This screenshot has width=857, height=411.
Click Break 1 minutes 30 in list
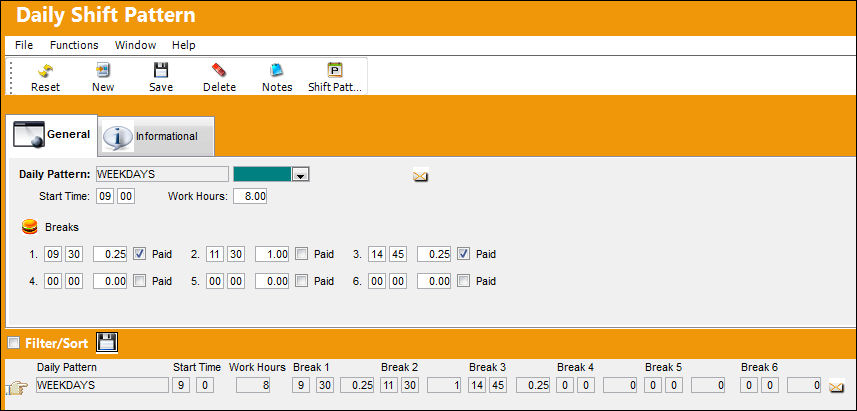point(324,385)
